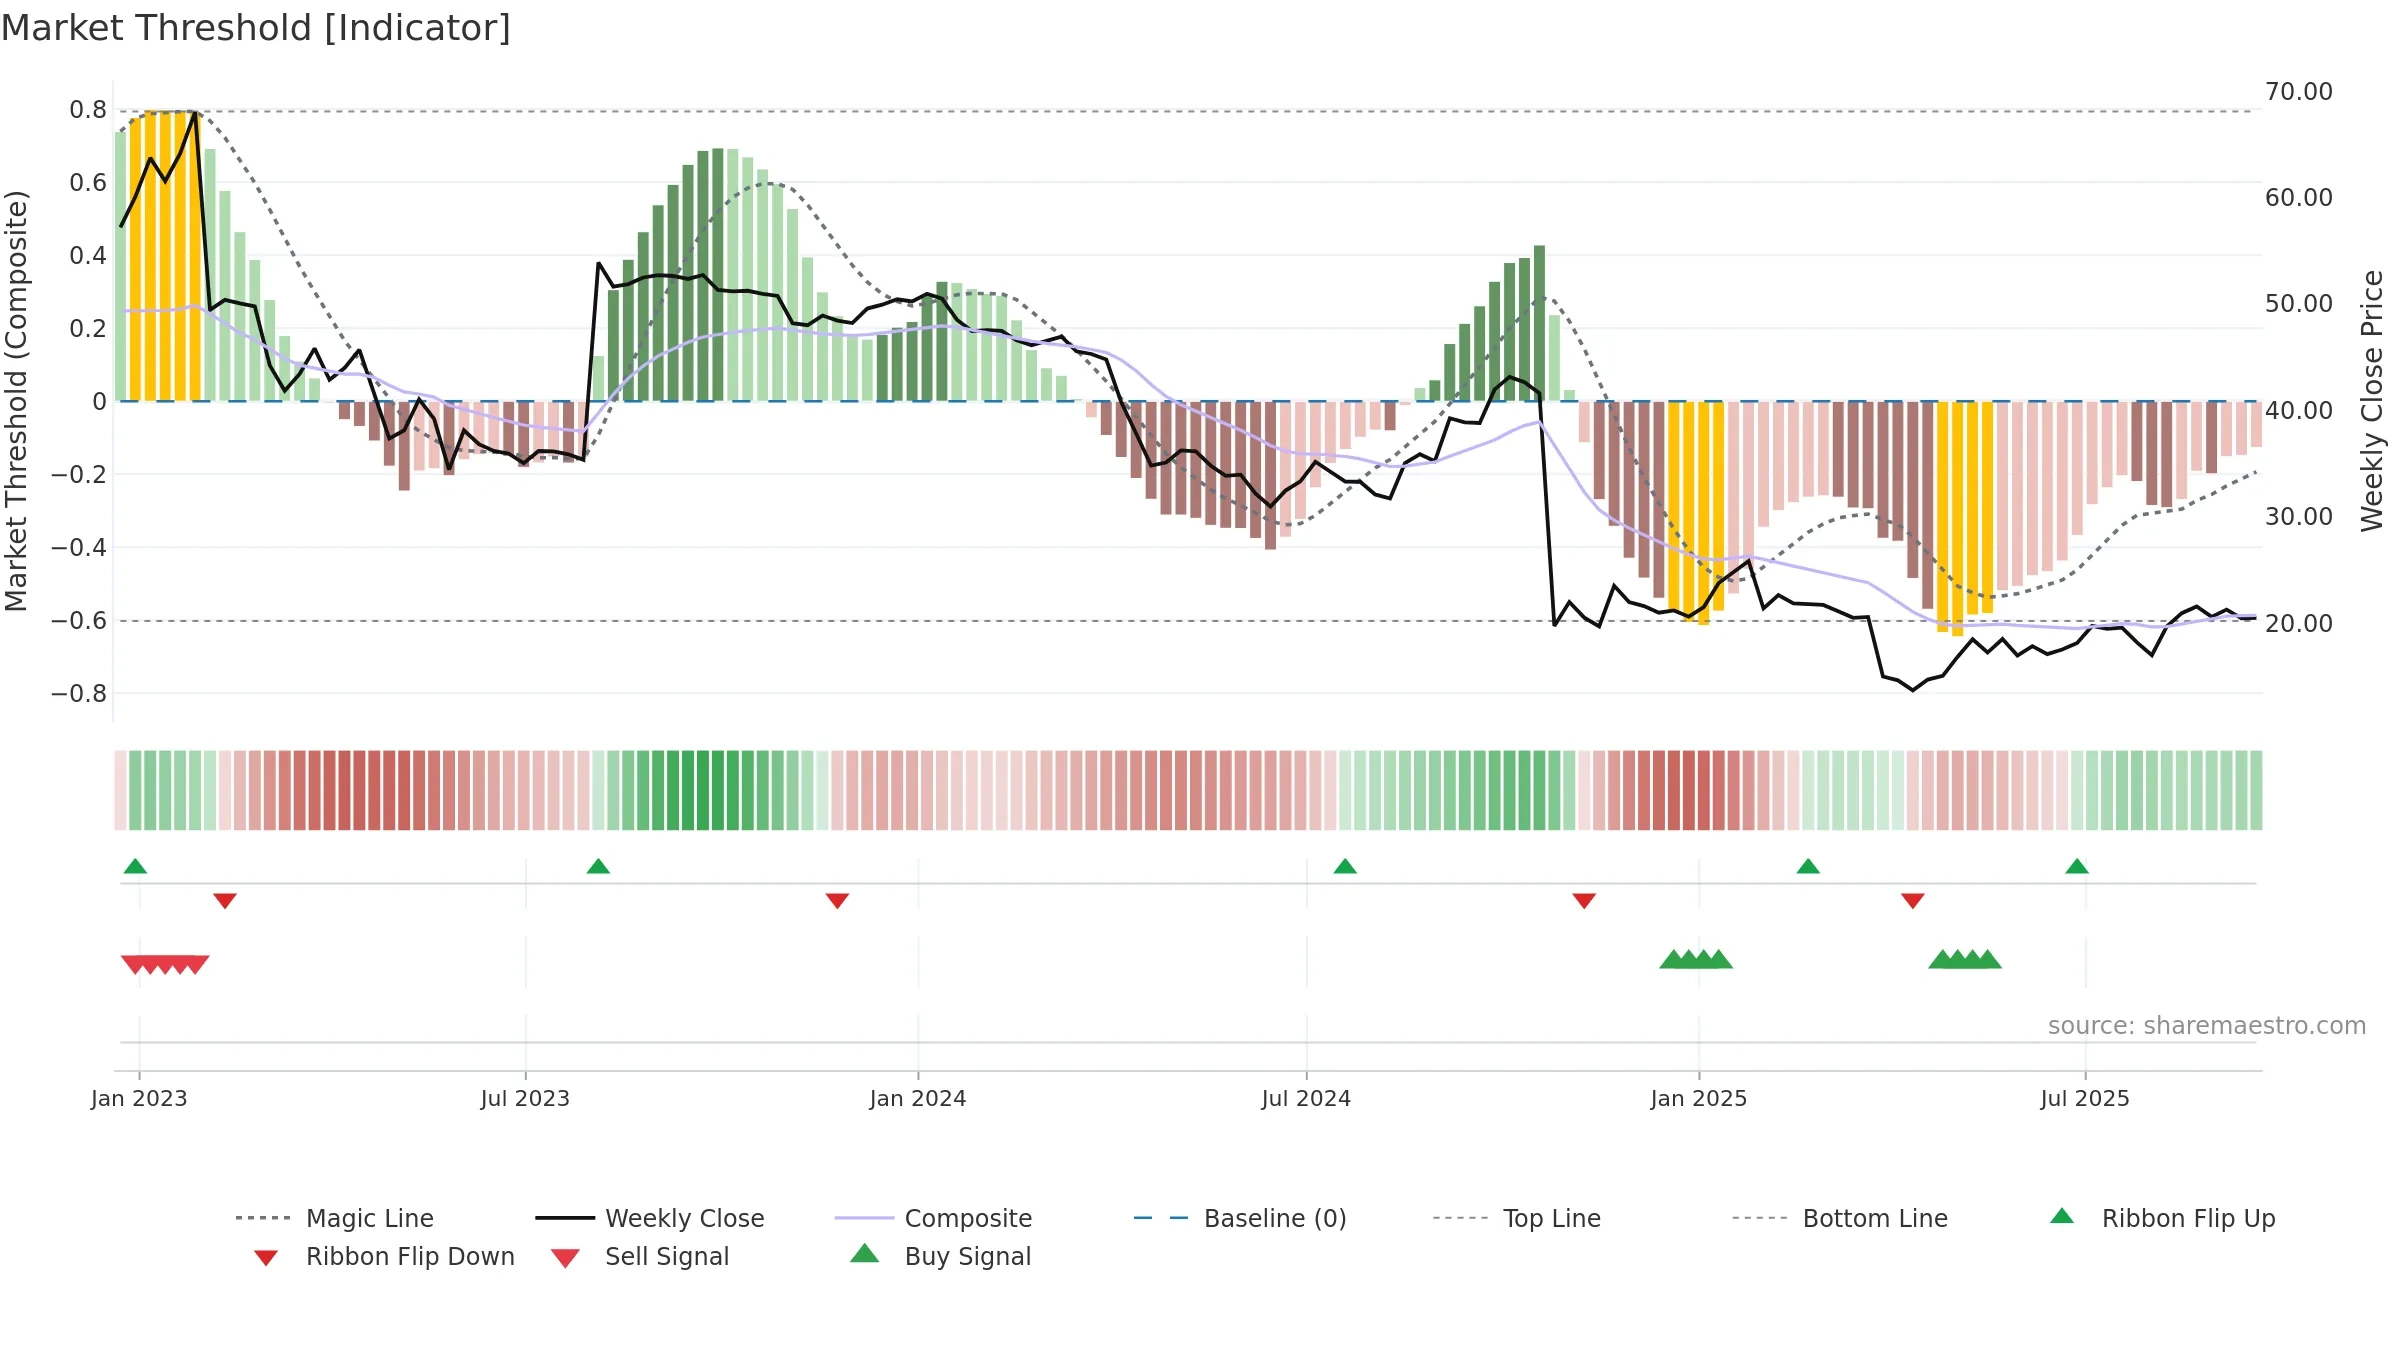
Task: Click the Jan 2025 x-axis label
Action: click(1699, 1099)
